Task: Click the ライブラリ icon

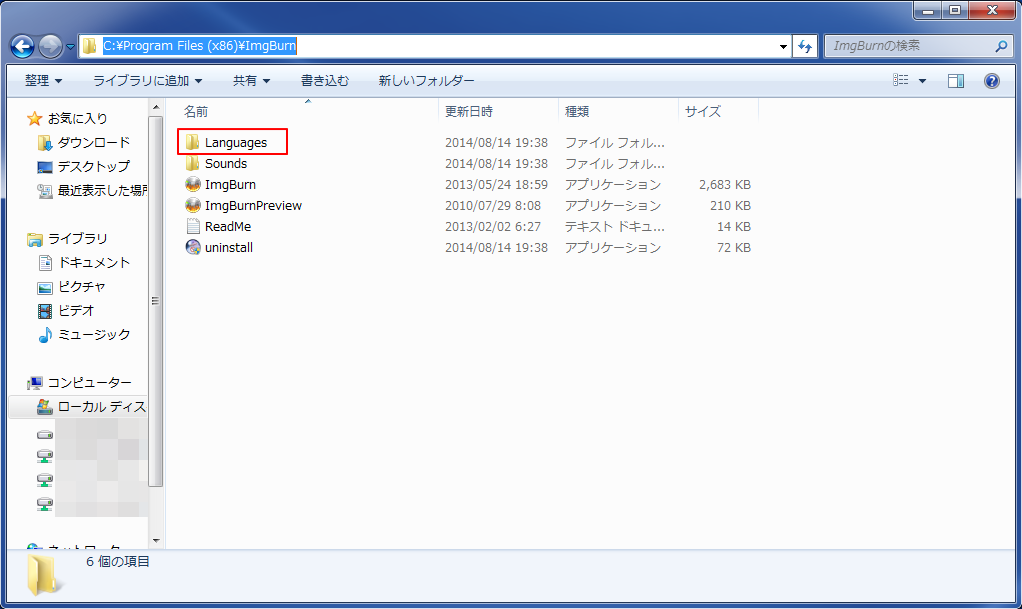Action: pyautogui.click(x=34, y=239)
